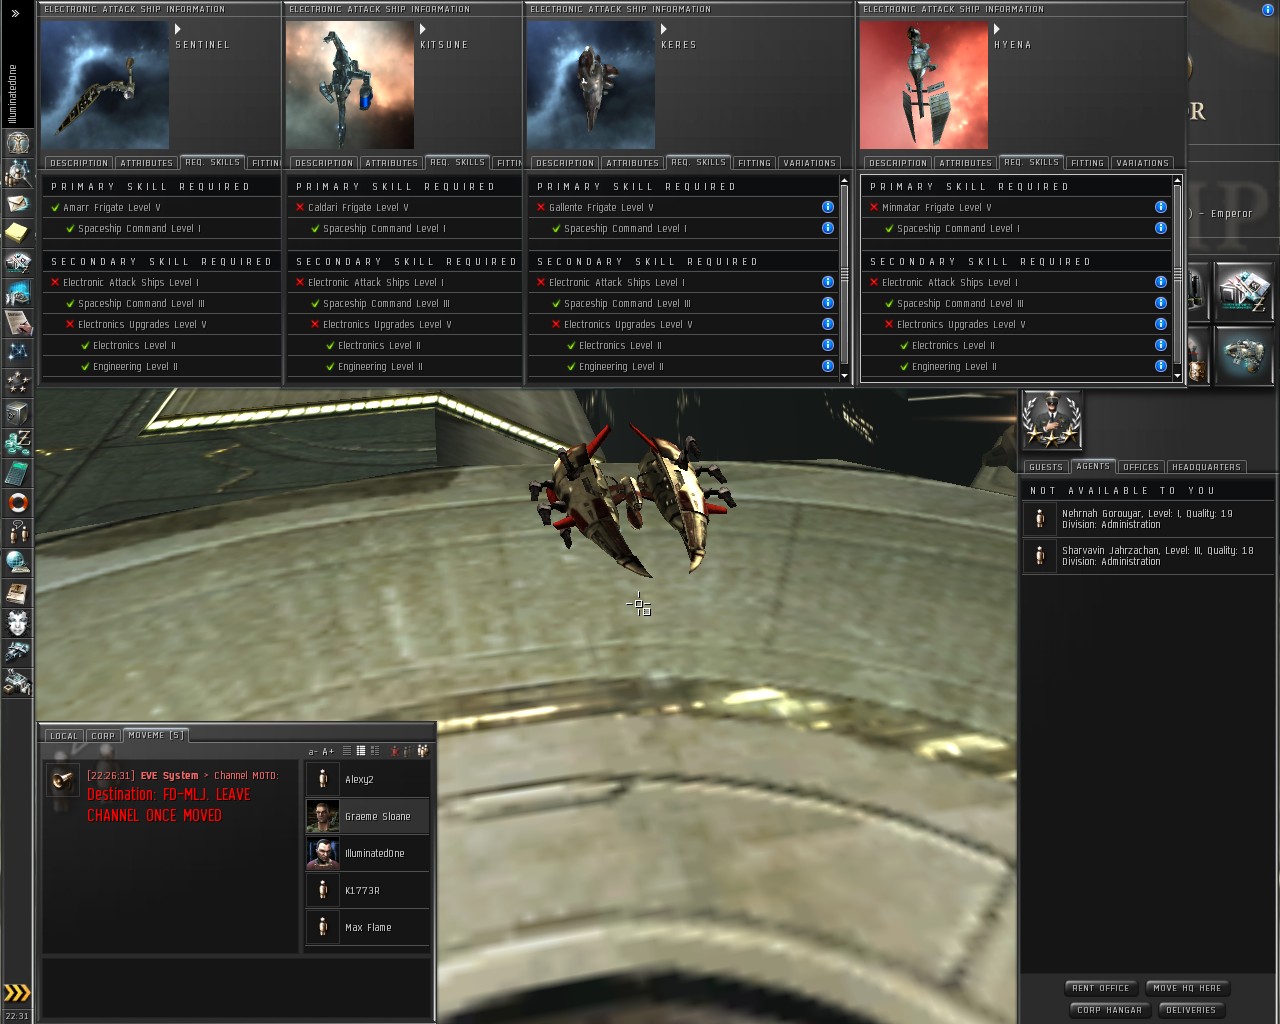Switch to the Sentinel Description tab
The height and width of the screenshot is (1024, 1280).
79,163
